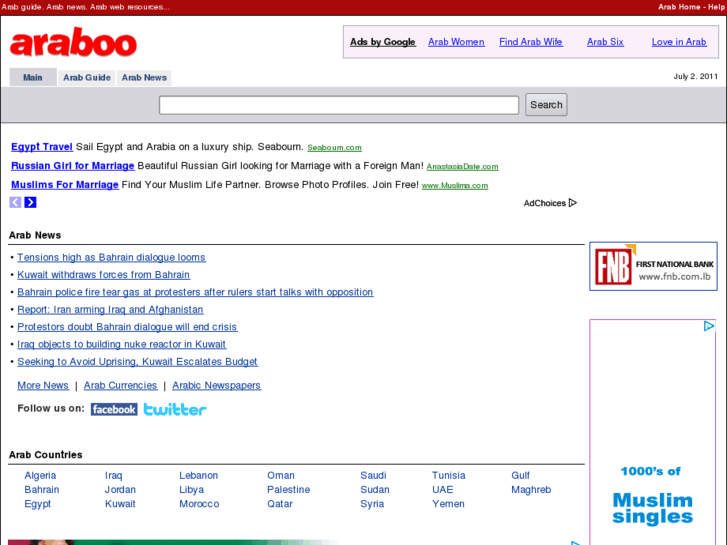This screenshot has height=545, width=727.
Task: Read Bahrain police fire tear gas article
Action: (x=195, y=292)
